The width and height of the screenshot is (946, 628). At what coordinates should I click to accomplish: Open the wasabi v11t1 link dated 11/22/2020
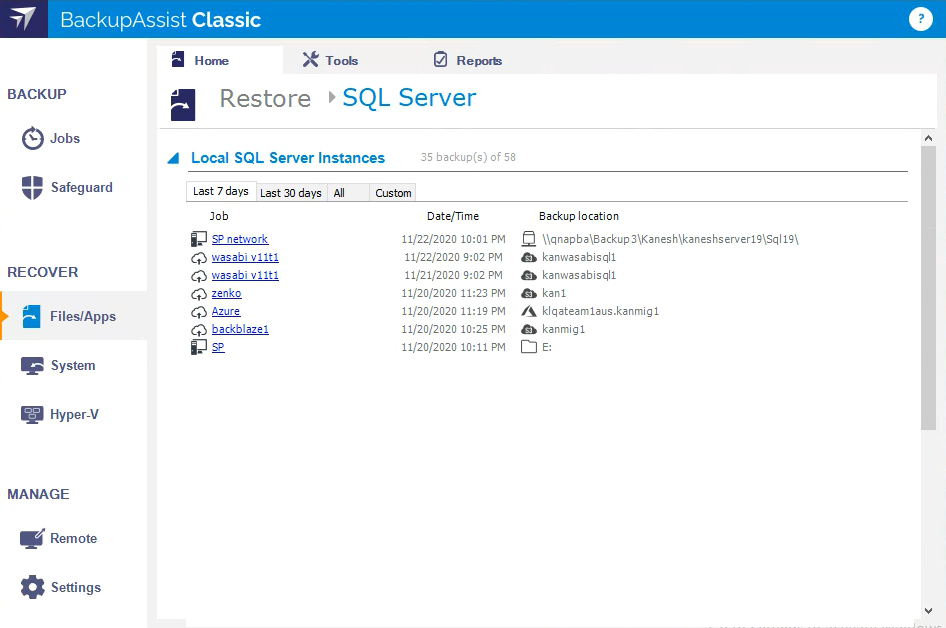click(245, 257)
